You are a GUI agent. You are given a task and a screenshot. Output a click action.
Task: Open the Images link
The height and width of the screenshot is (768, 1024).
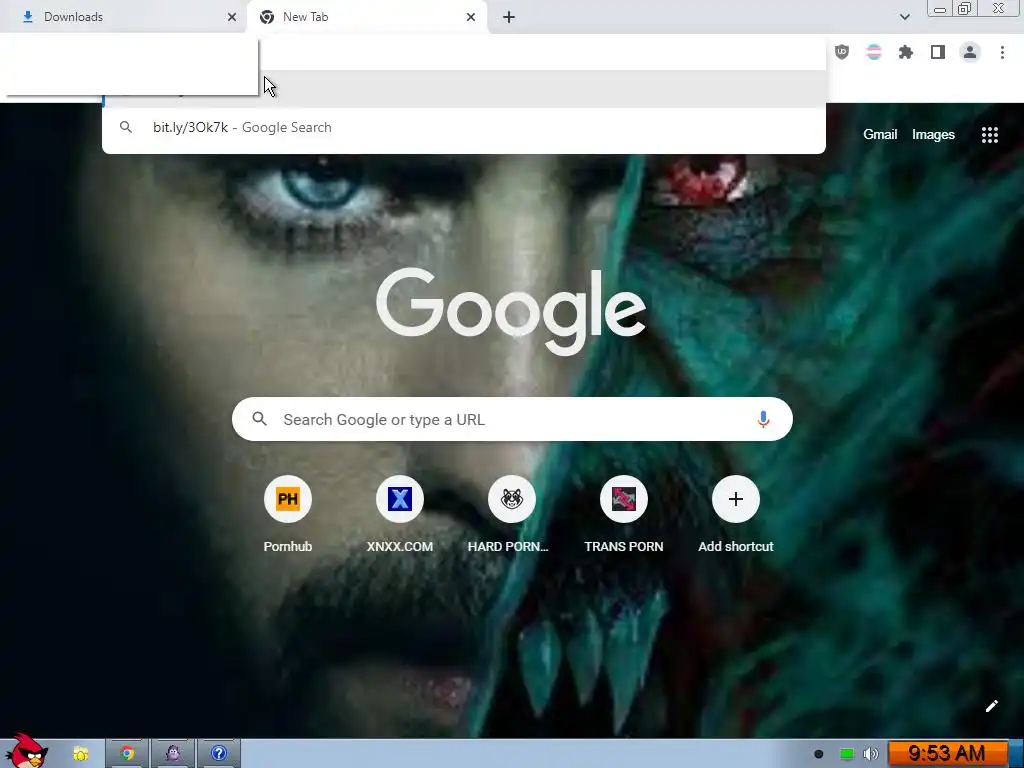click(933, 135)
